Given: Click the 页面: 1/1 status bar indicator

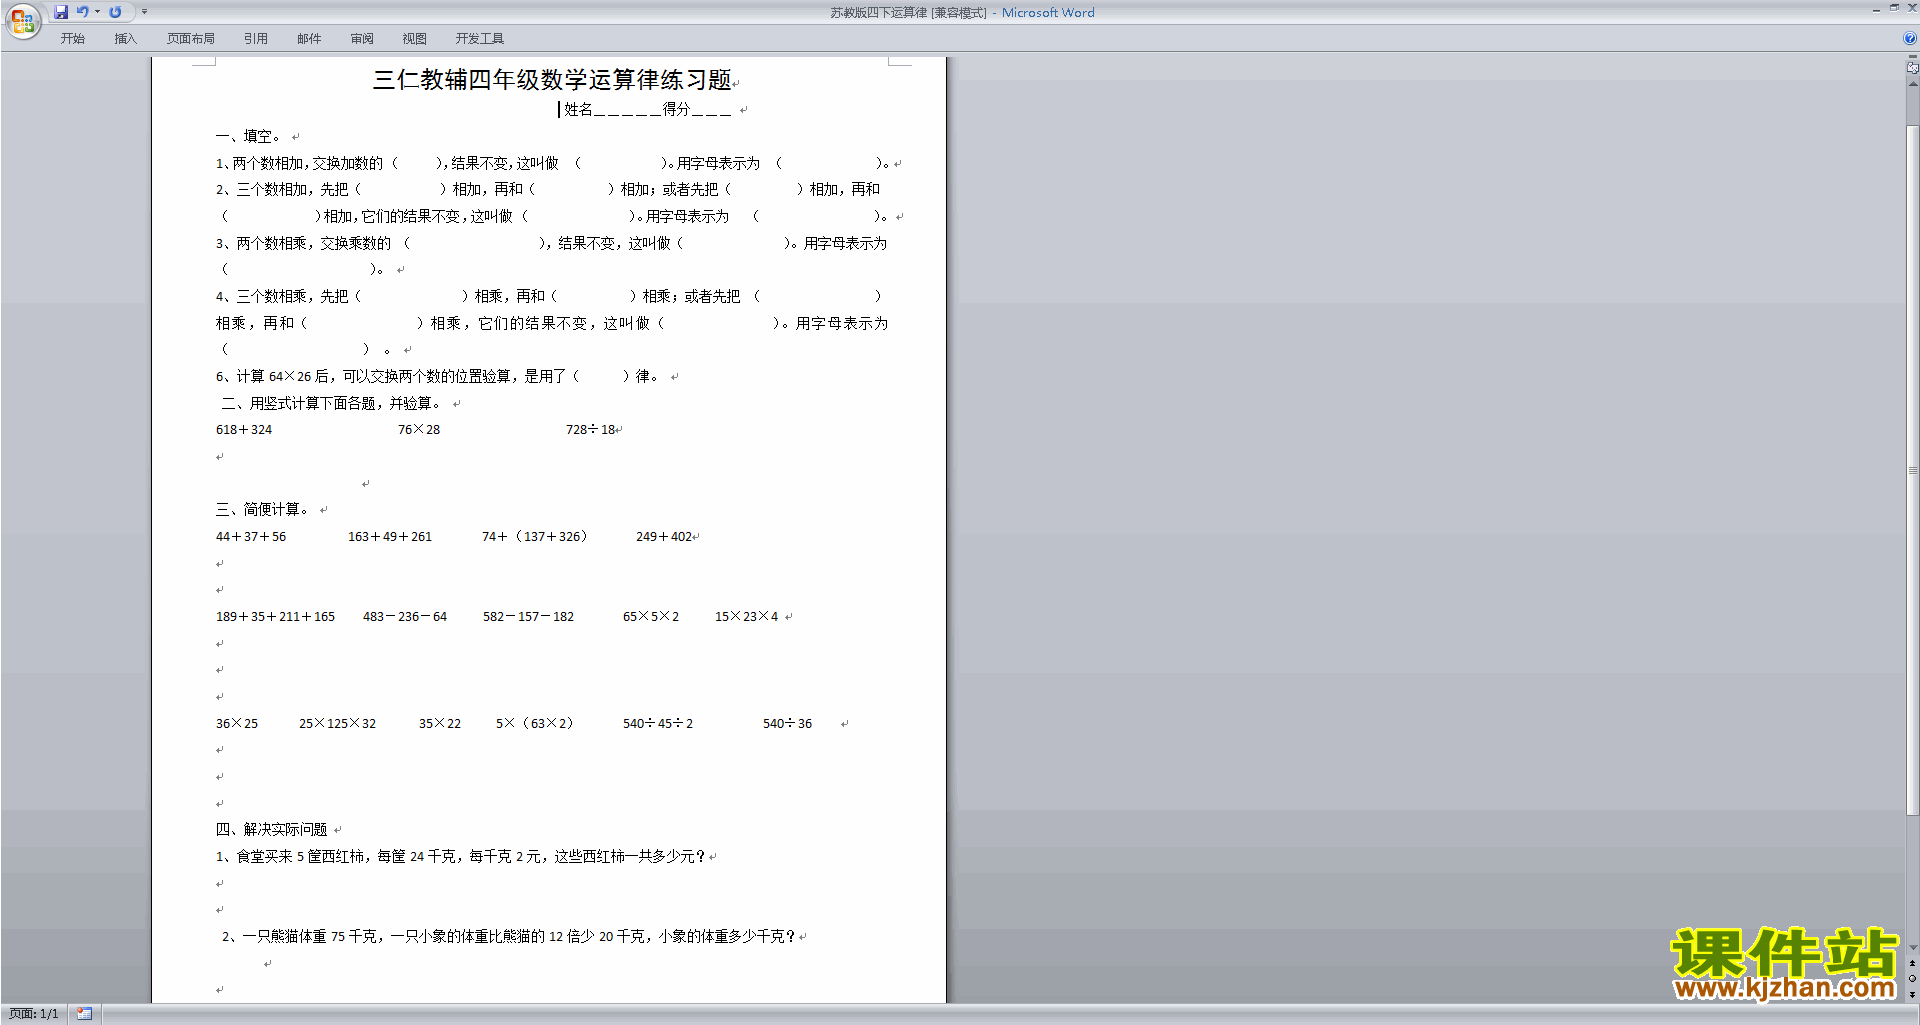Looking at the screenshot, I should click(33, 1014).
